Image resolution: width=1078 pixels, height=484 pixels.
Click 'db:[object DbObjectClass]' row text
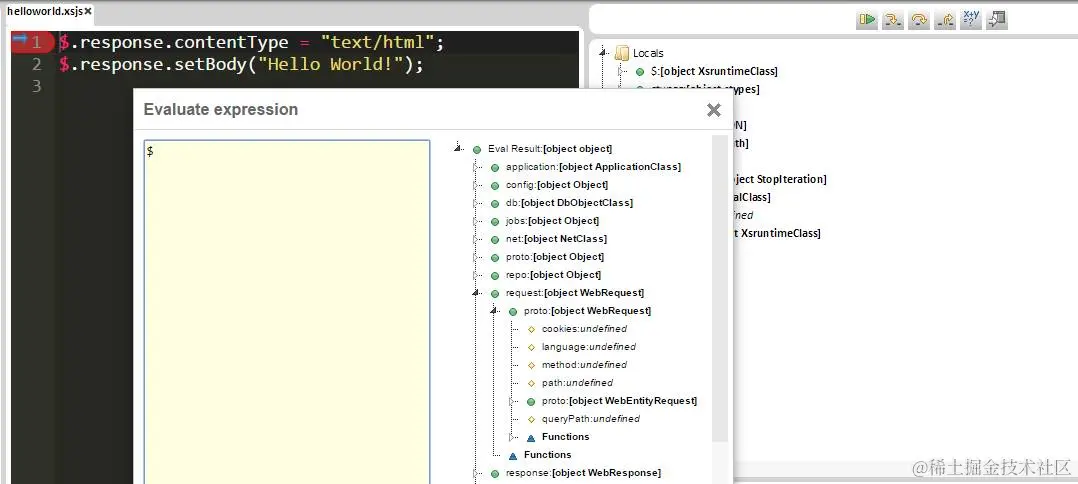coord(569,203)
